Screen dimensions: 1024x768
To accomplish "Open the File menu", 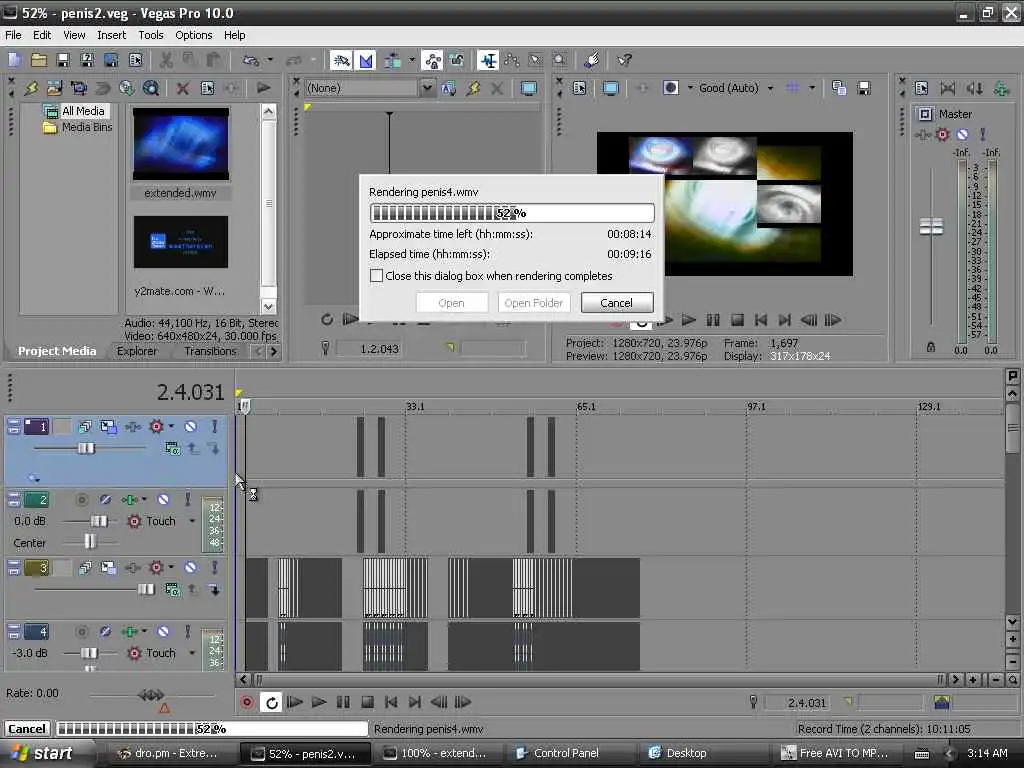I will (x=13, y=35).
